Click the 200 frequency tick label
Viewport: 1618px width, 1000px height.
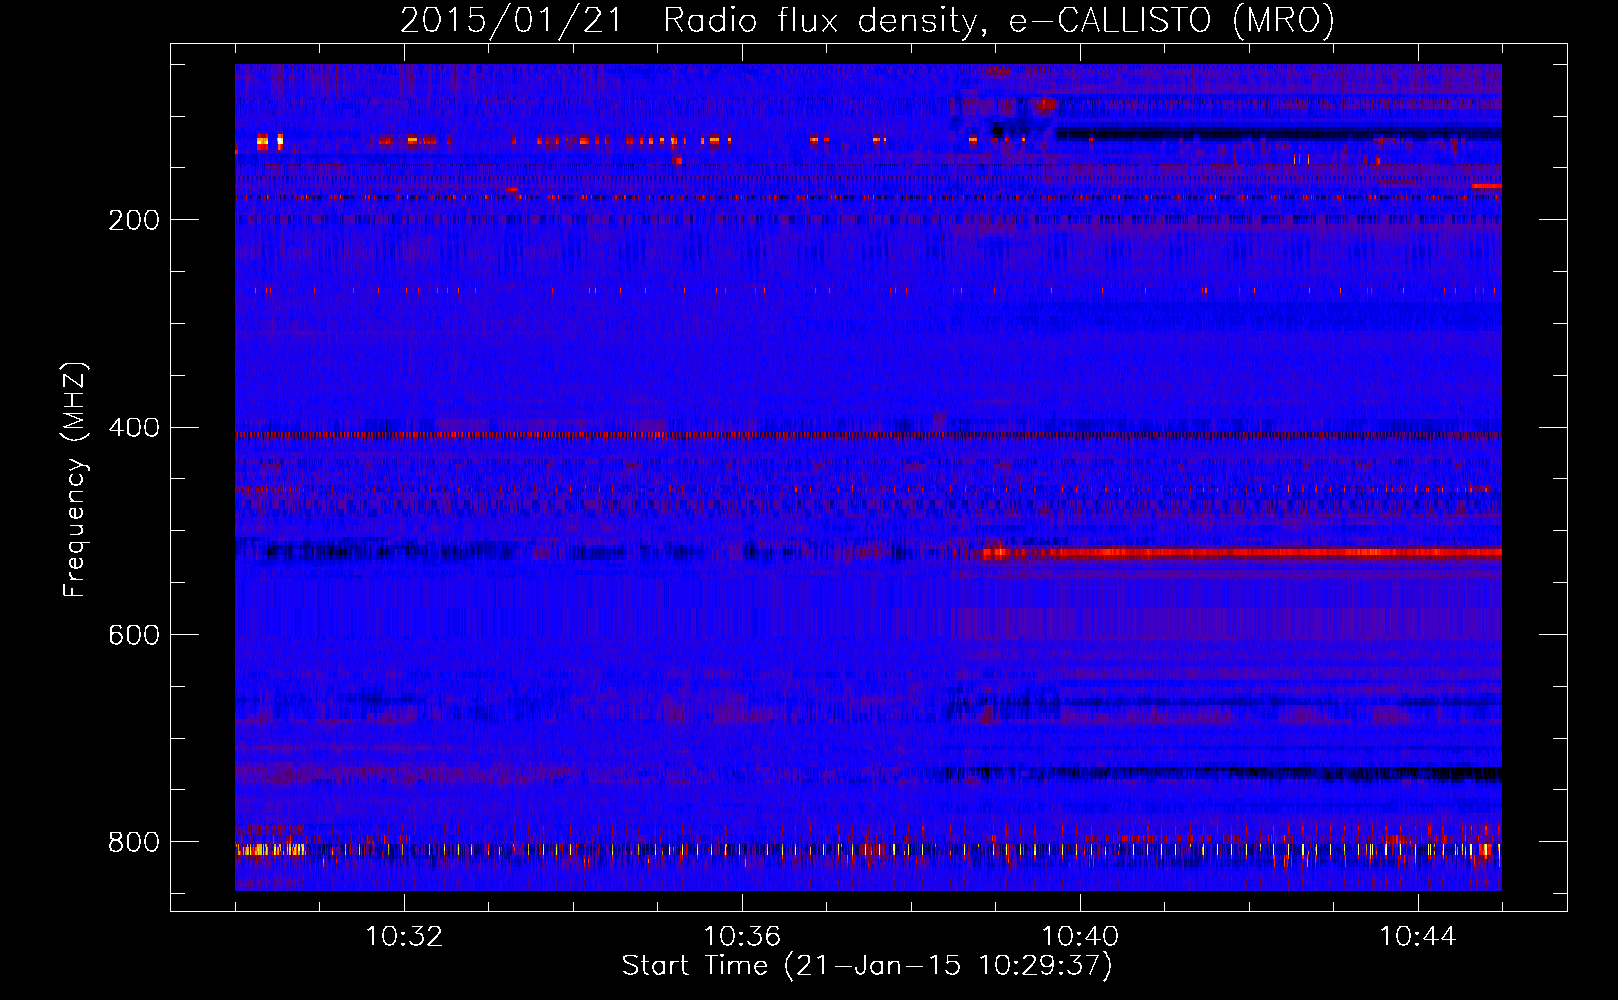tap(134, 220)
